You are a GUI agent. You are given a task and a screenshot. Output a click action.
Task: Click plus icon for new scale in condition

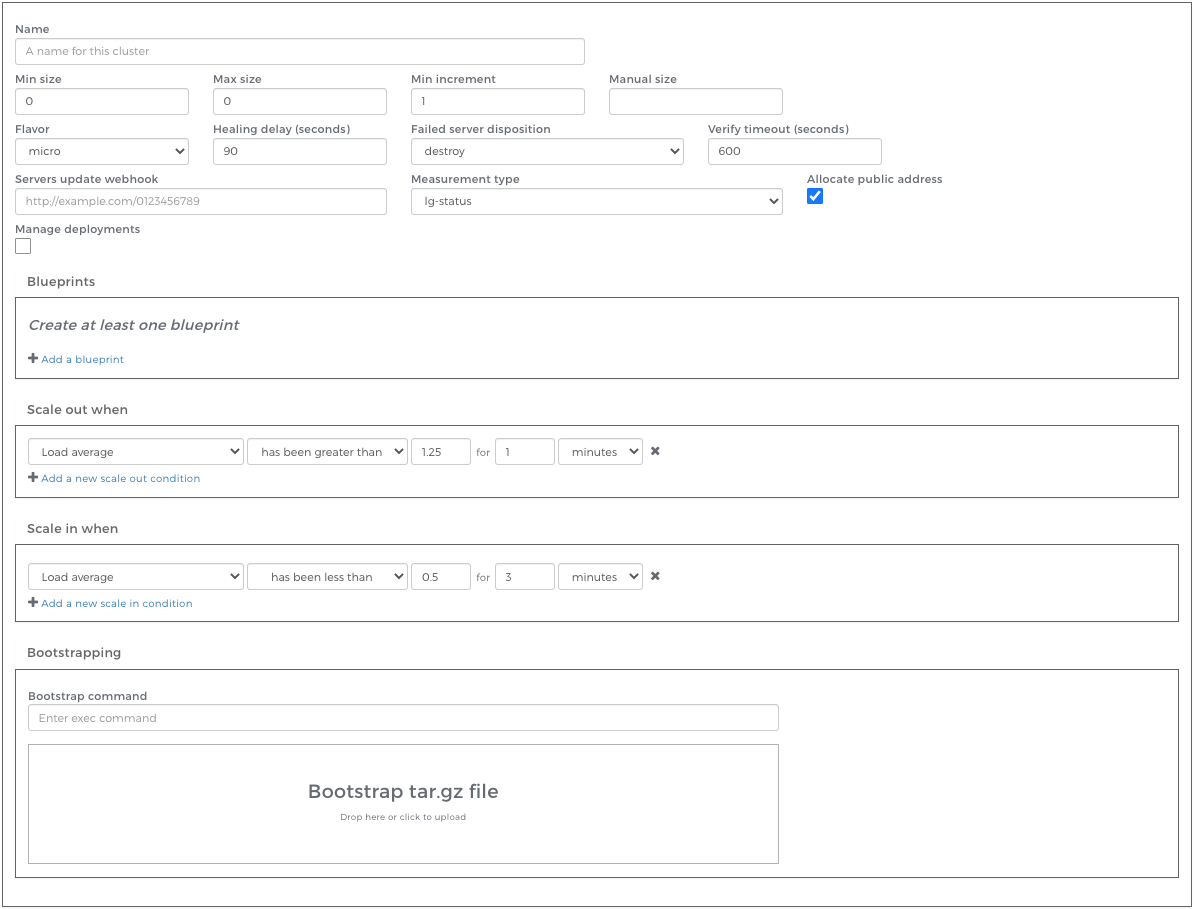coord(33,603)
